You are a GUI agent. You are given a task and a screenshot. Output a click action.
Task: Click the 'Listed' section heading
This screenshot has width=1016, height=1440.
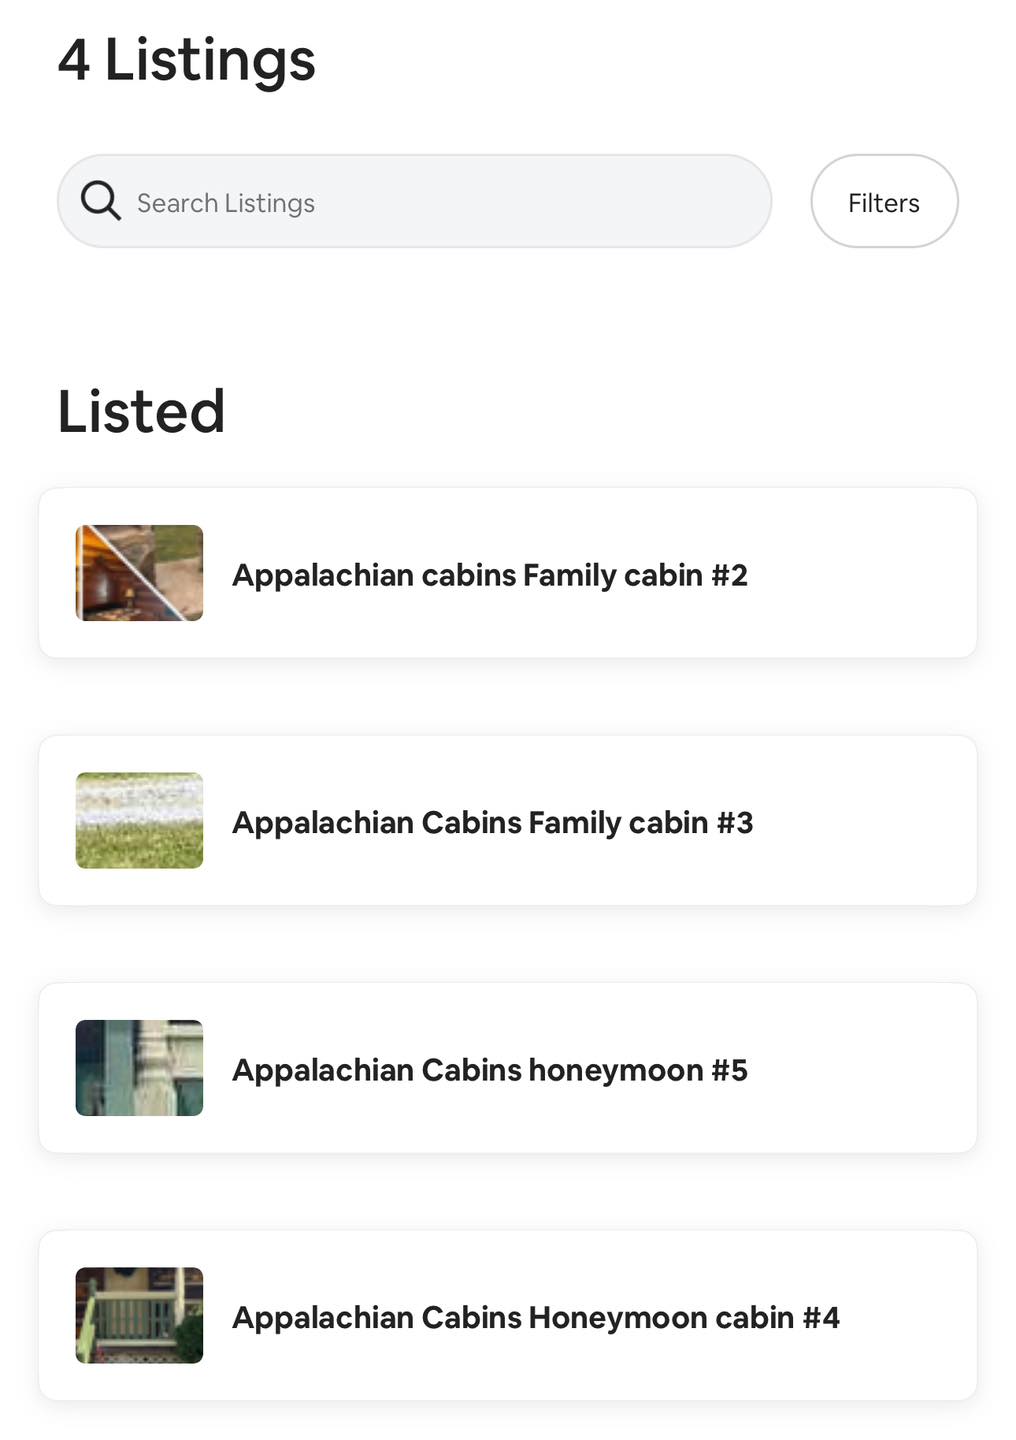(x=141, y=411)
